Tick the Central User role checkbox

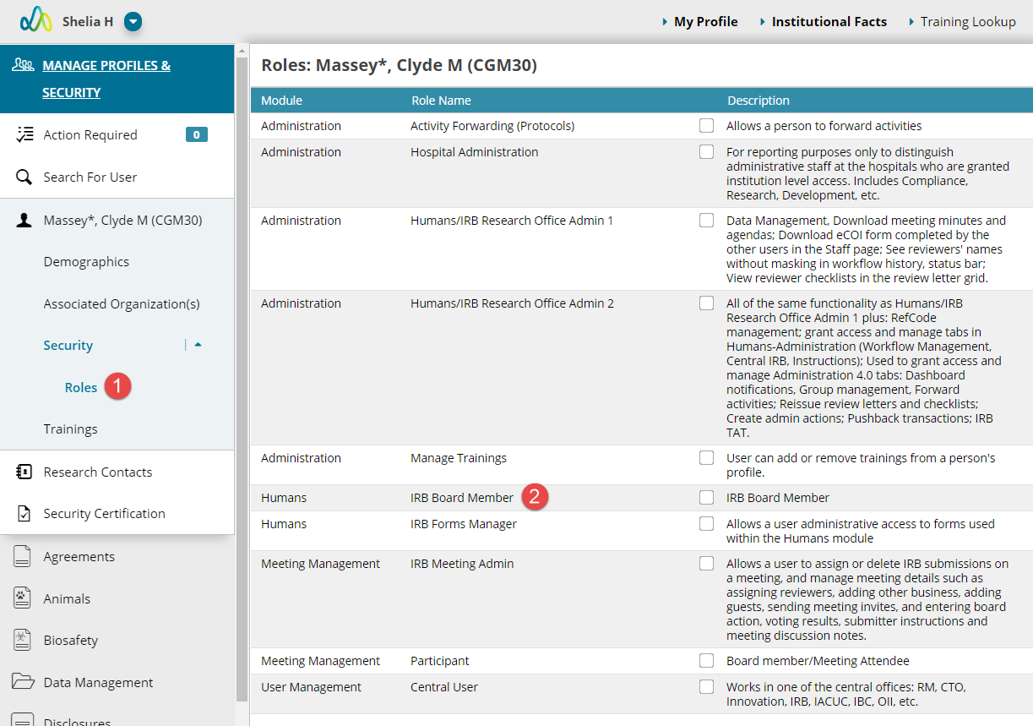[706, 686]
